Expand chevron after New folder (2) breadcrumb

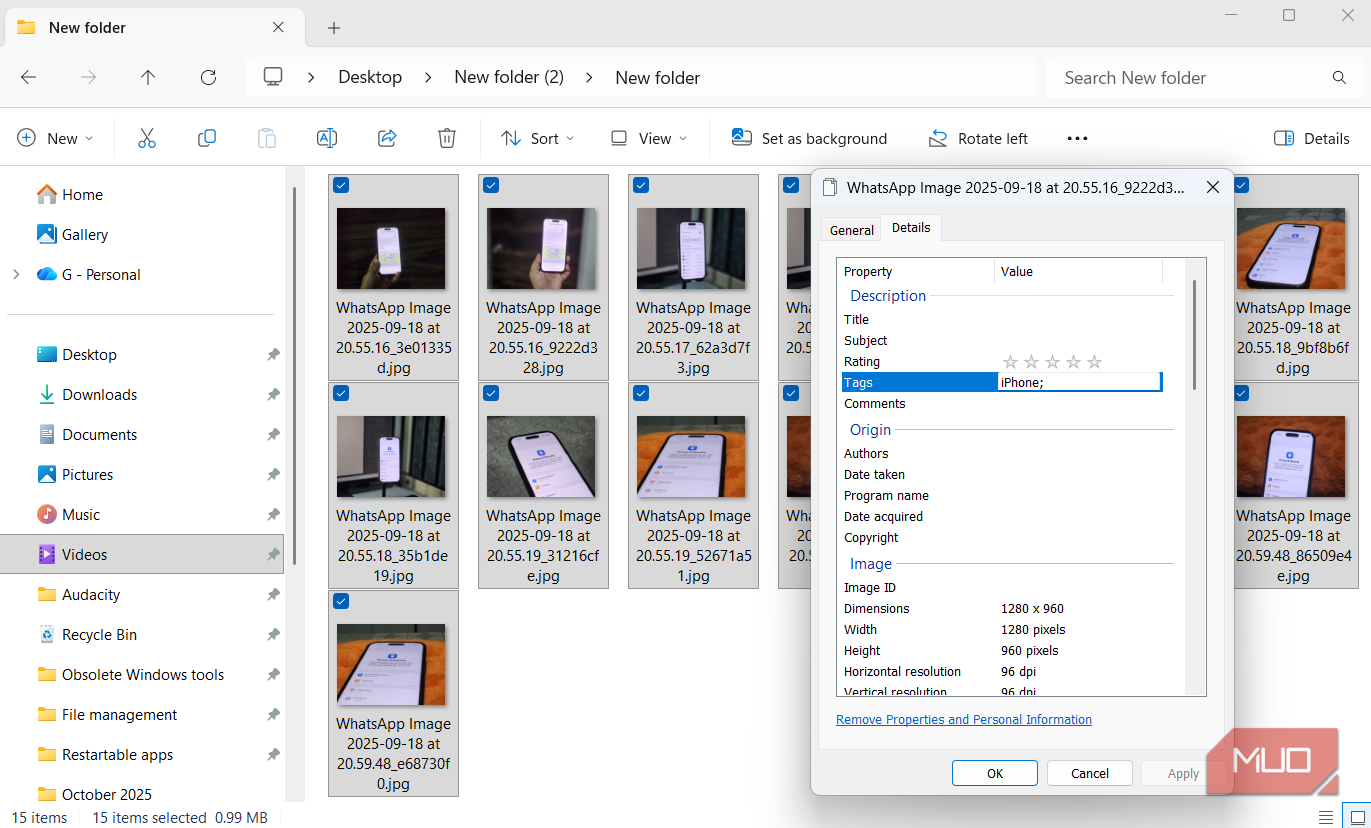click(589, 77)
